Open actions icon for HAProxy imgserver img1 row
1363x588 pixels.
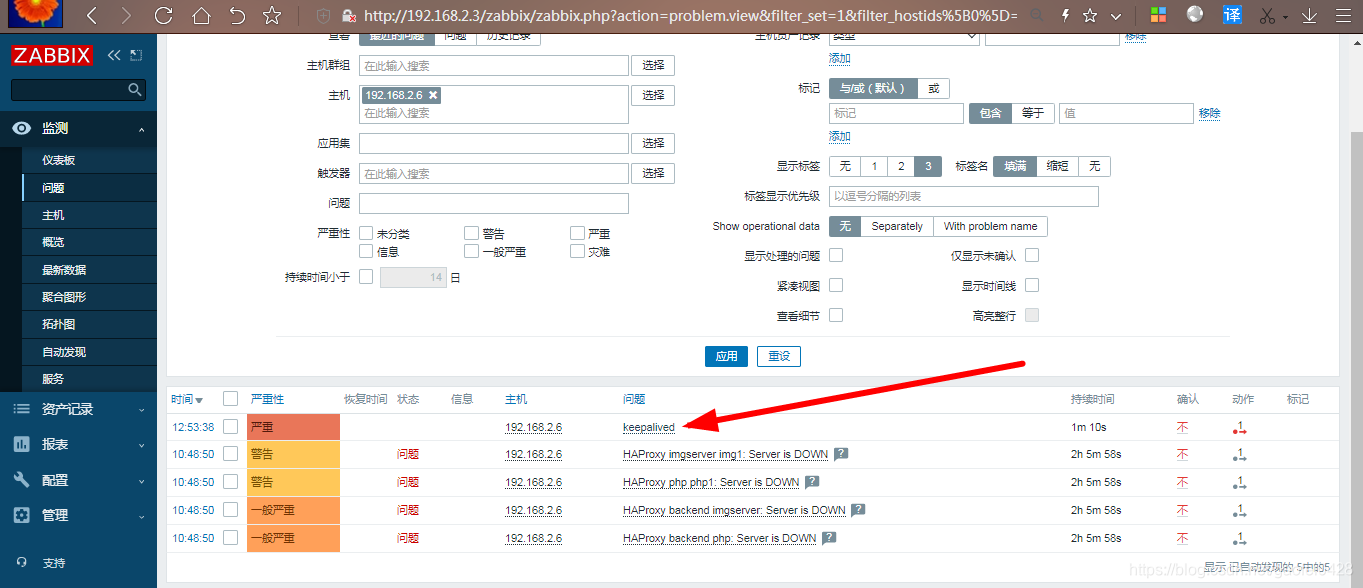[1240, 455]
